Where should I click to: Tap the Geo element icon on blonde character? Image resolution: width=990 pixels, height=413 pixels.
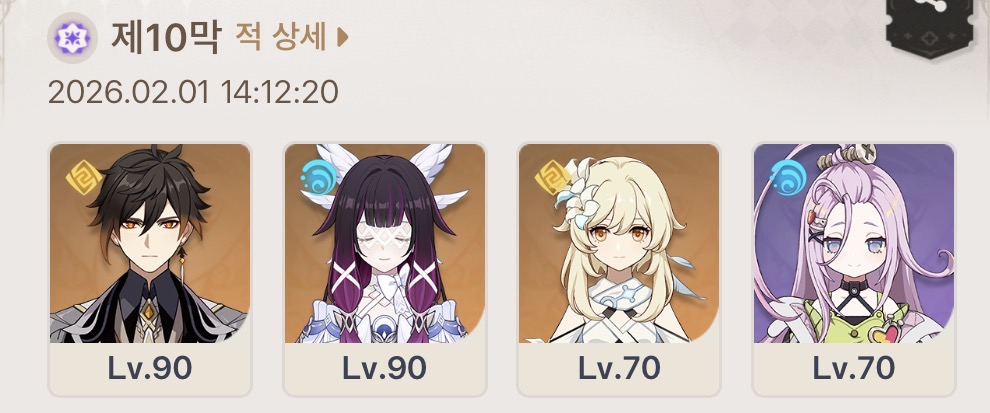click(x=552, y=179)
